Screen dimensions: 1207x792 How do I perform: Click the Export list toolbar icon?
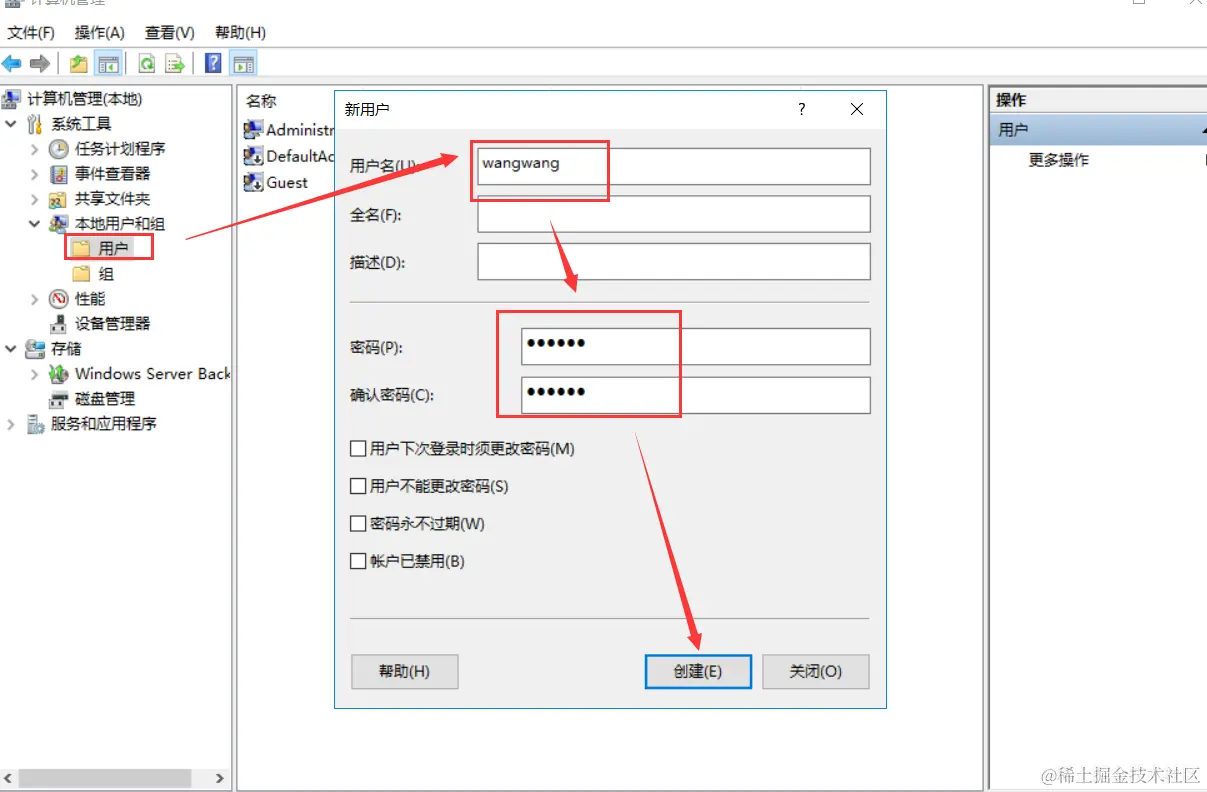[176, 64]
